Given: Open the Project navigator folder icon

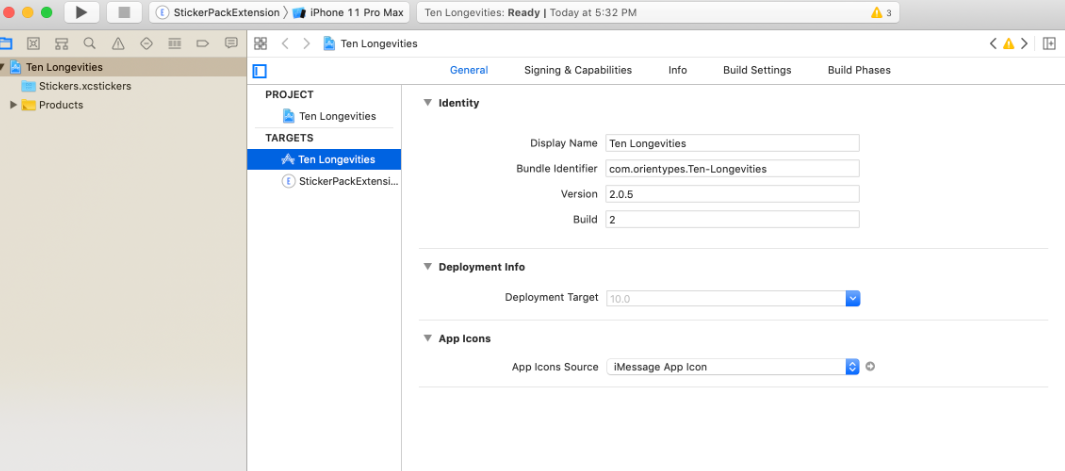Looking at the screenshot, I should coord(5,43).
